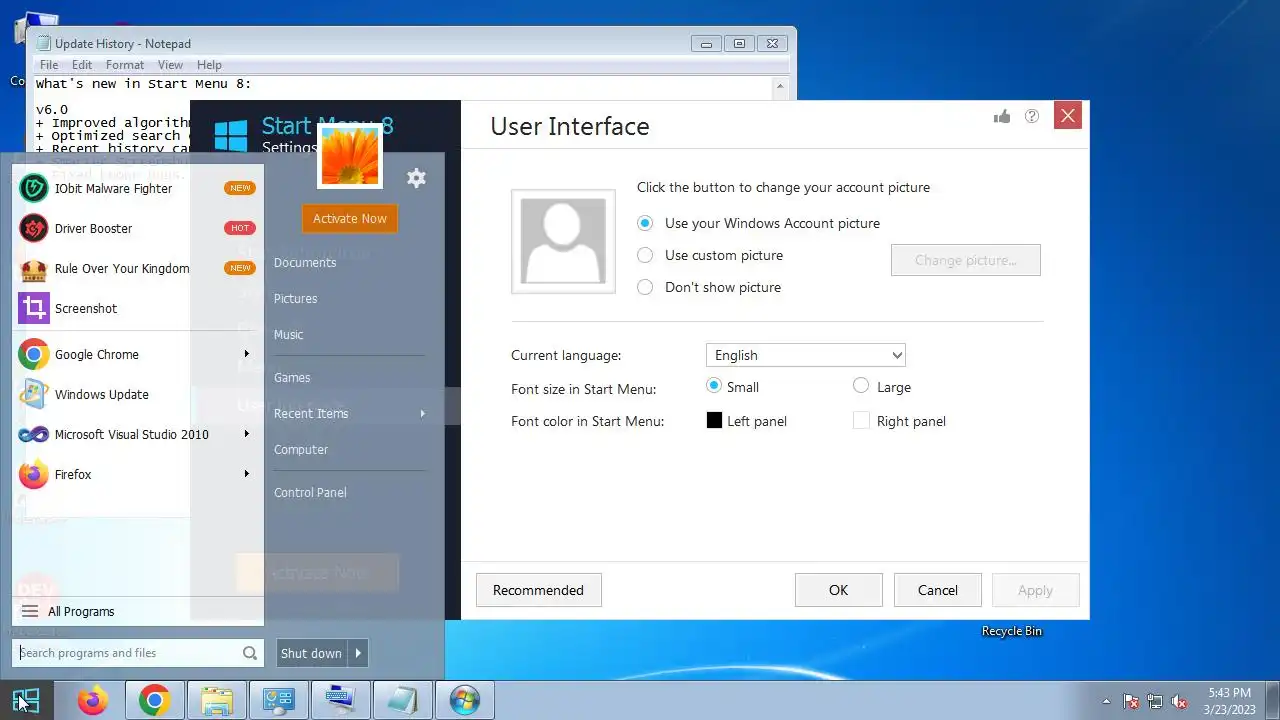Open Documents in Start Menu

[305, 262]
